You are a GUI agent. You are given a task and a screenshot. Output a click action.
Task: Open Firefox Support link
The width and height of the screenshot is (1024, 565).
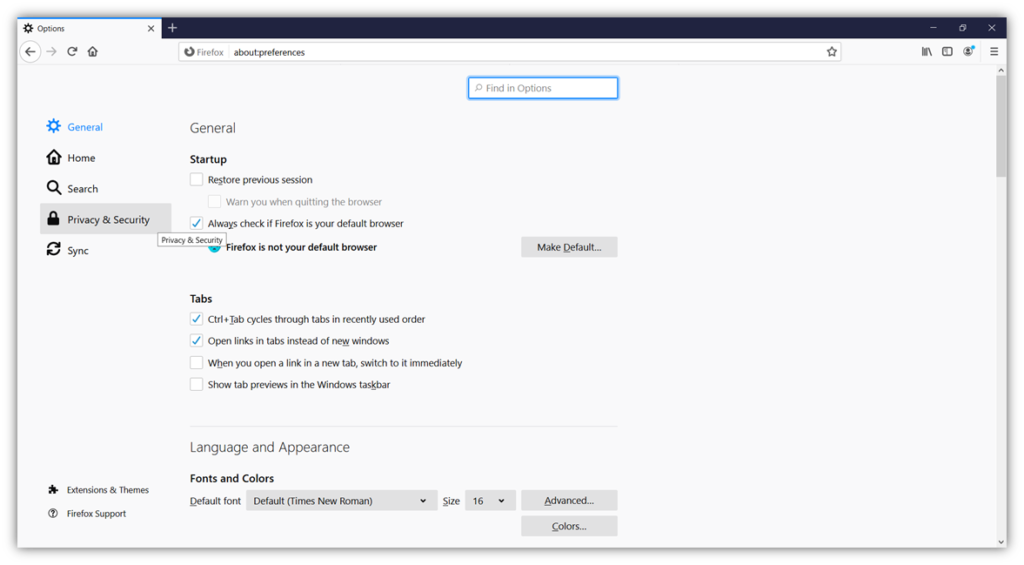coord(87,513)
